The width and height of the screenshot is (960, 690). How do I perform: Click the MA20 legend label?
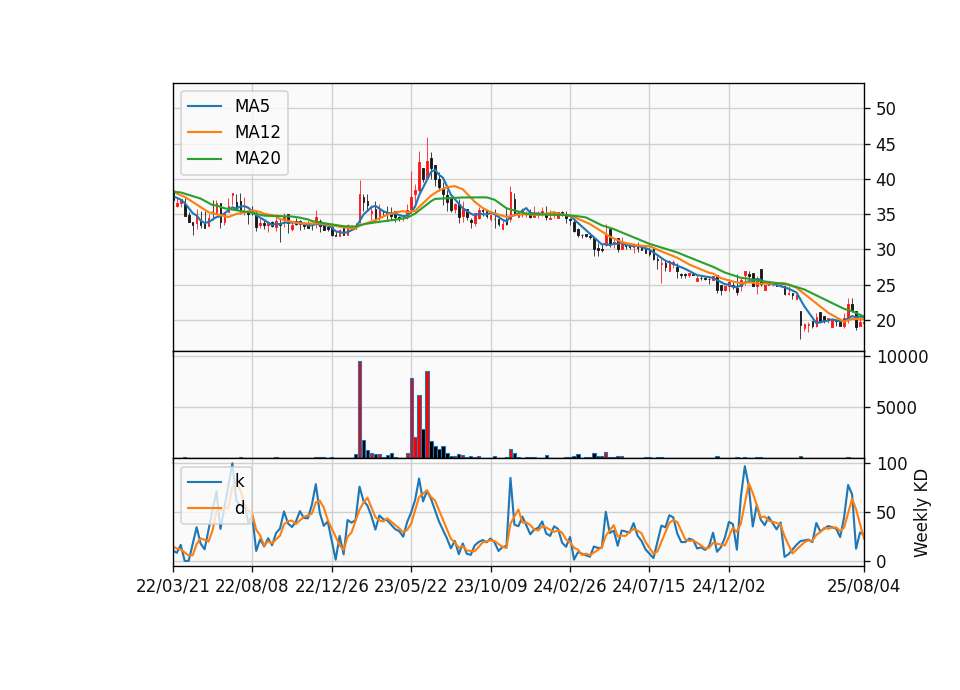(257, 159)
